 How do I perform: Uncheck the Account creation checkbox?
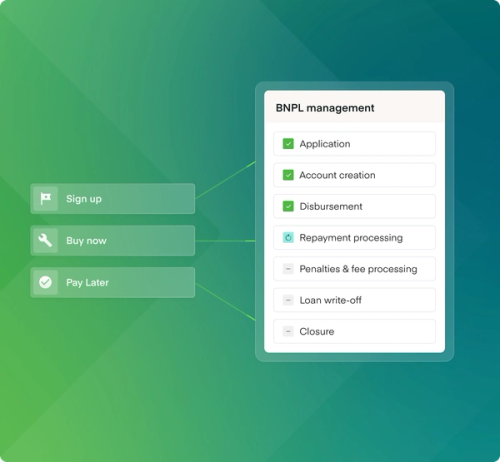point(288,175)
